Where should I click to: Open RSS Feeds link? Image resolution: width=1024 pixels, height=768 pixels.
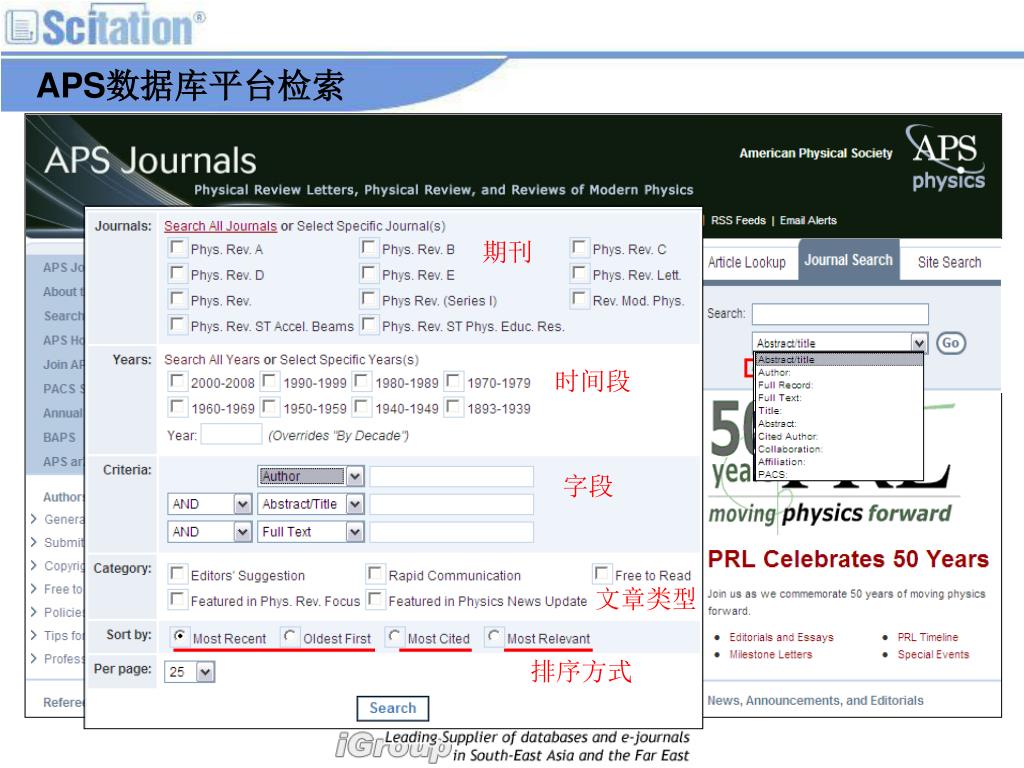pyautogui.click(x=738, y=221)
